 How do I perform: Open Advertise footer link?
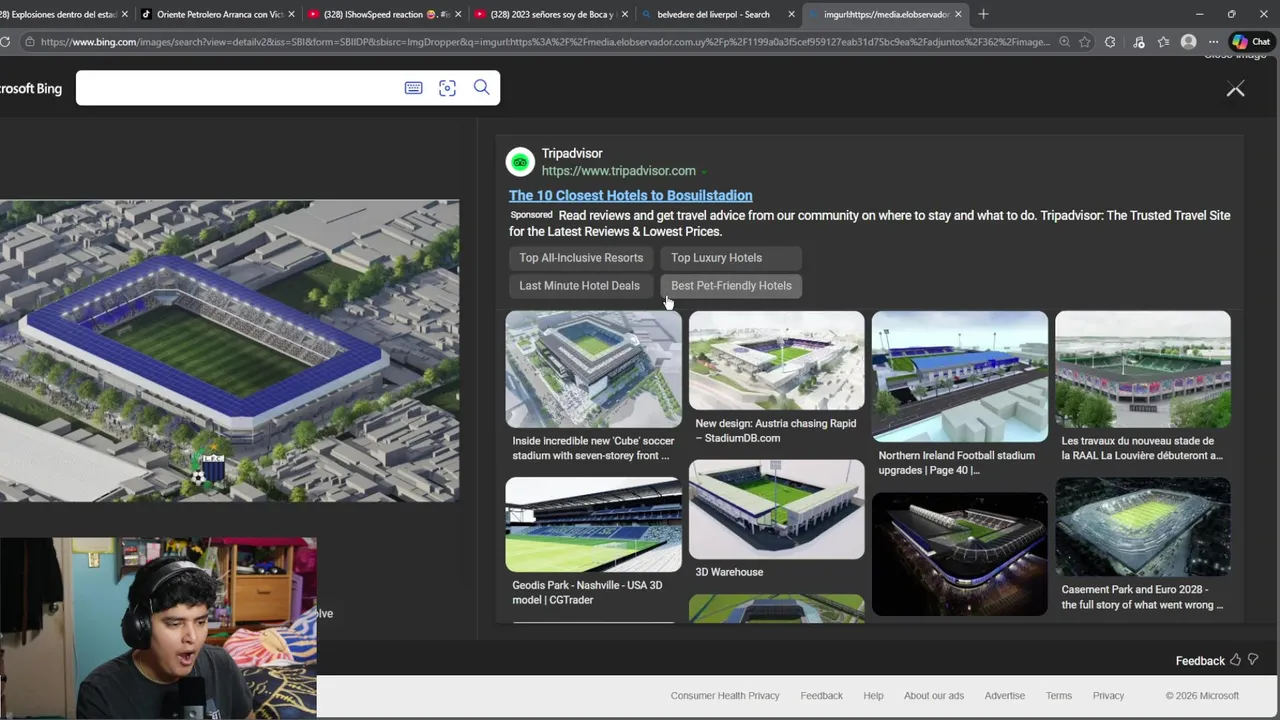tap(1004, 696)
